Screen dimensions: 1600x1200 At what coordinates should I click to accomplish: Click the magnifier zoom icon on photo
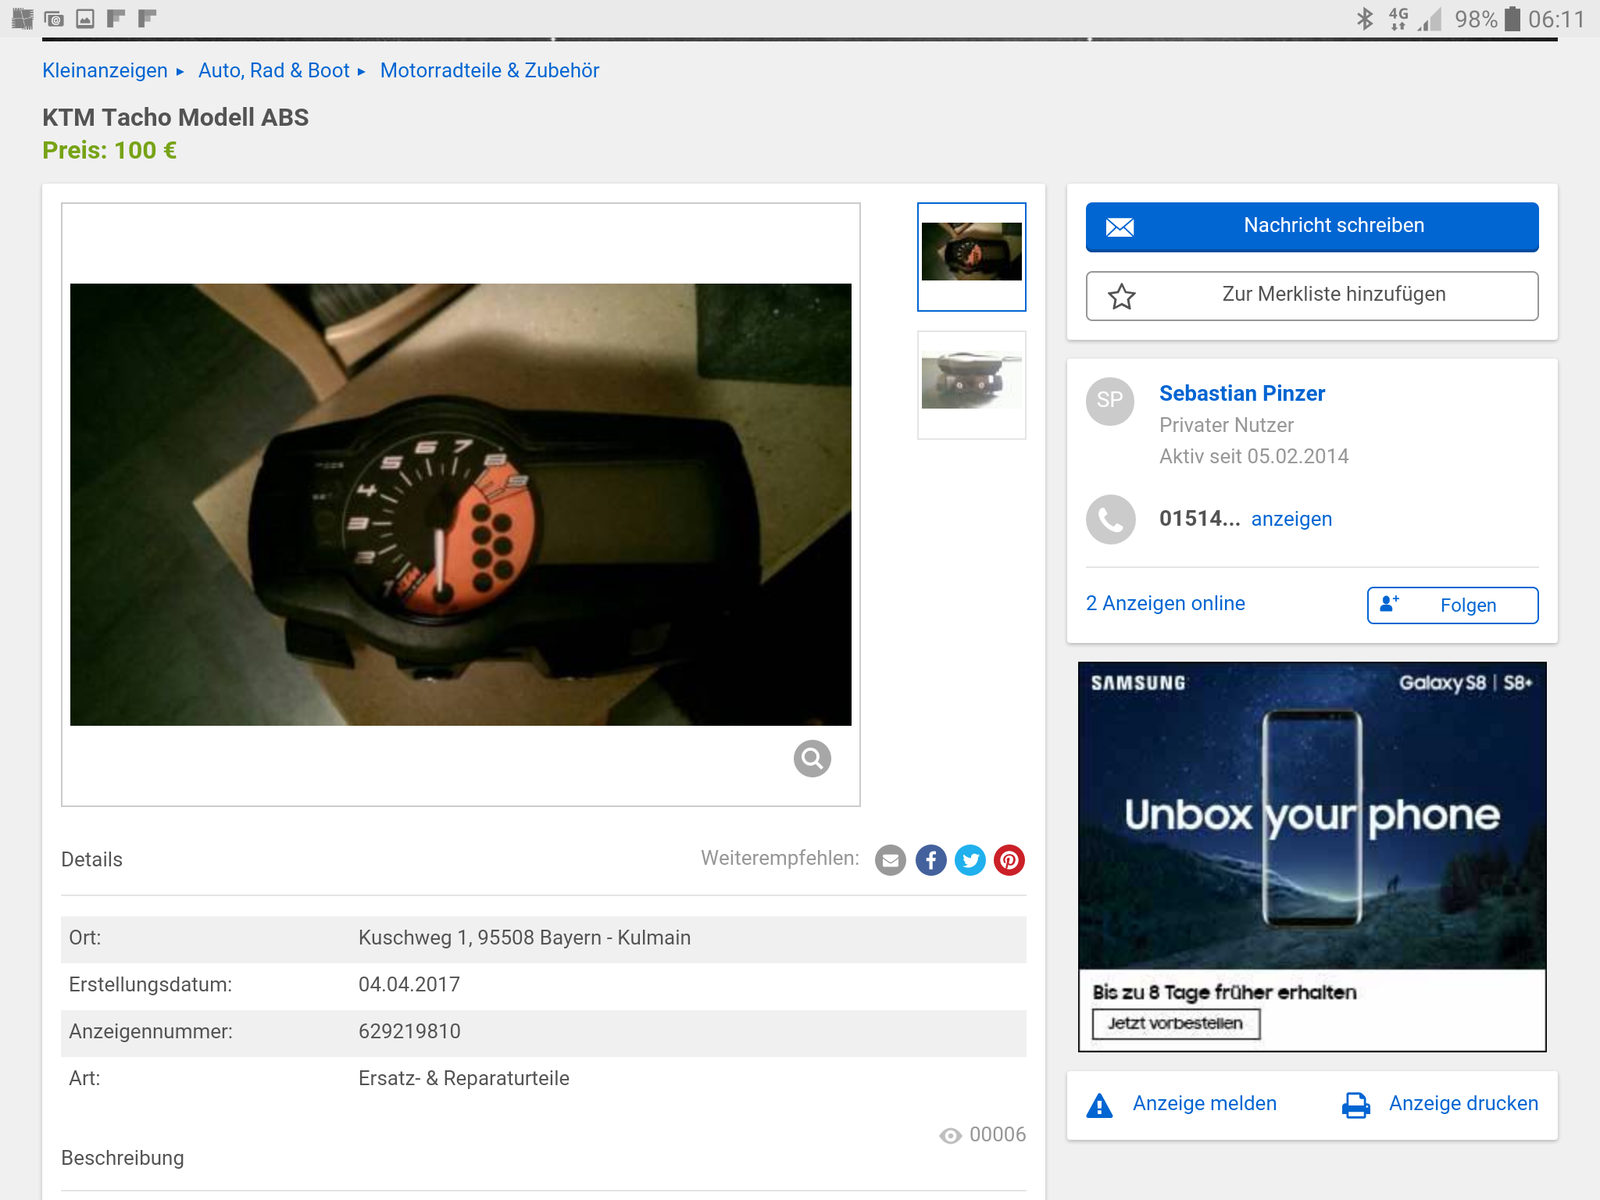tap(812, 759)
